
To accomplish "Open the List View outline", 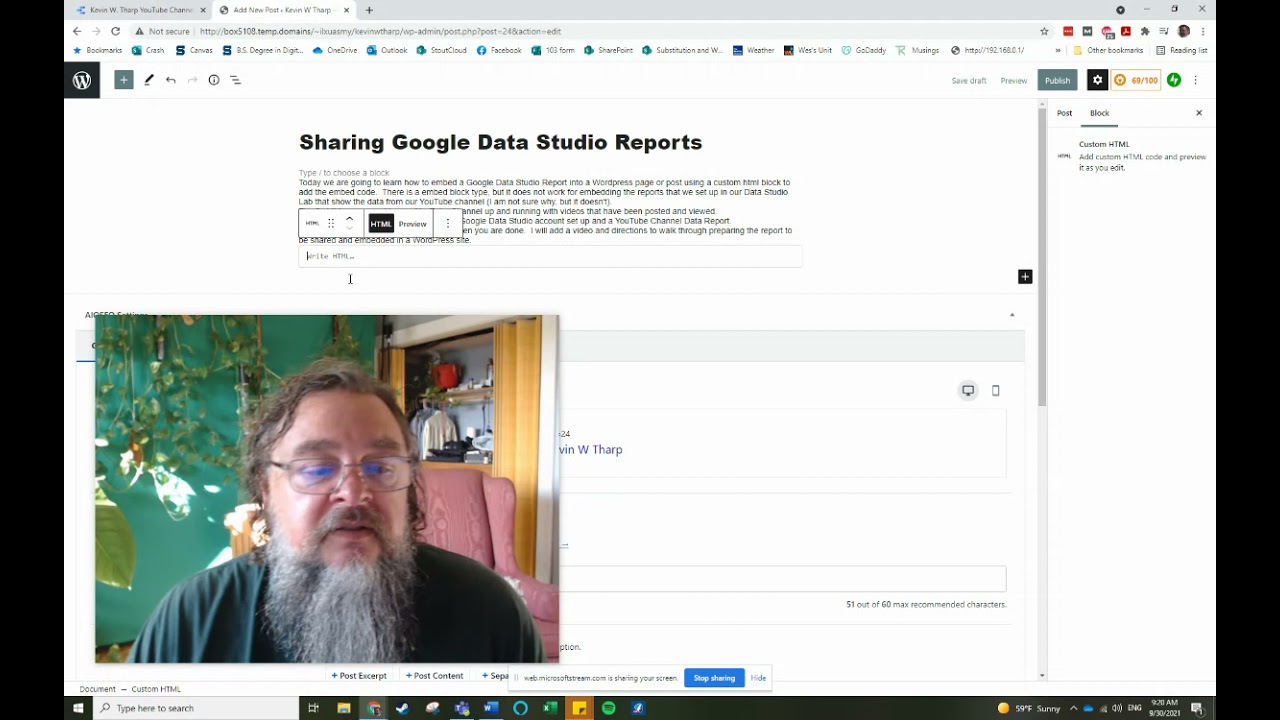I will pyautogui.click(x=236, y=80).
